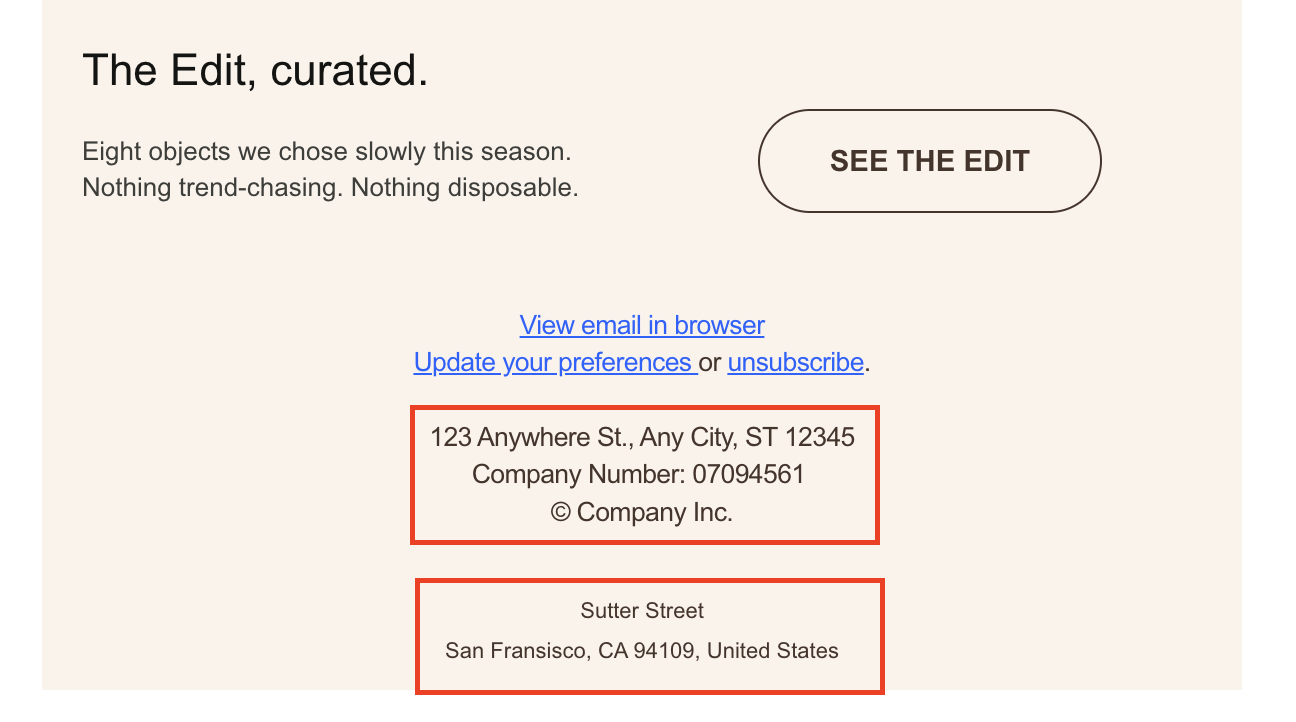Click the "Nothing trend-chasing. Nothing disposable." line
The image size is (1296, 722).
[330, 187]
